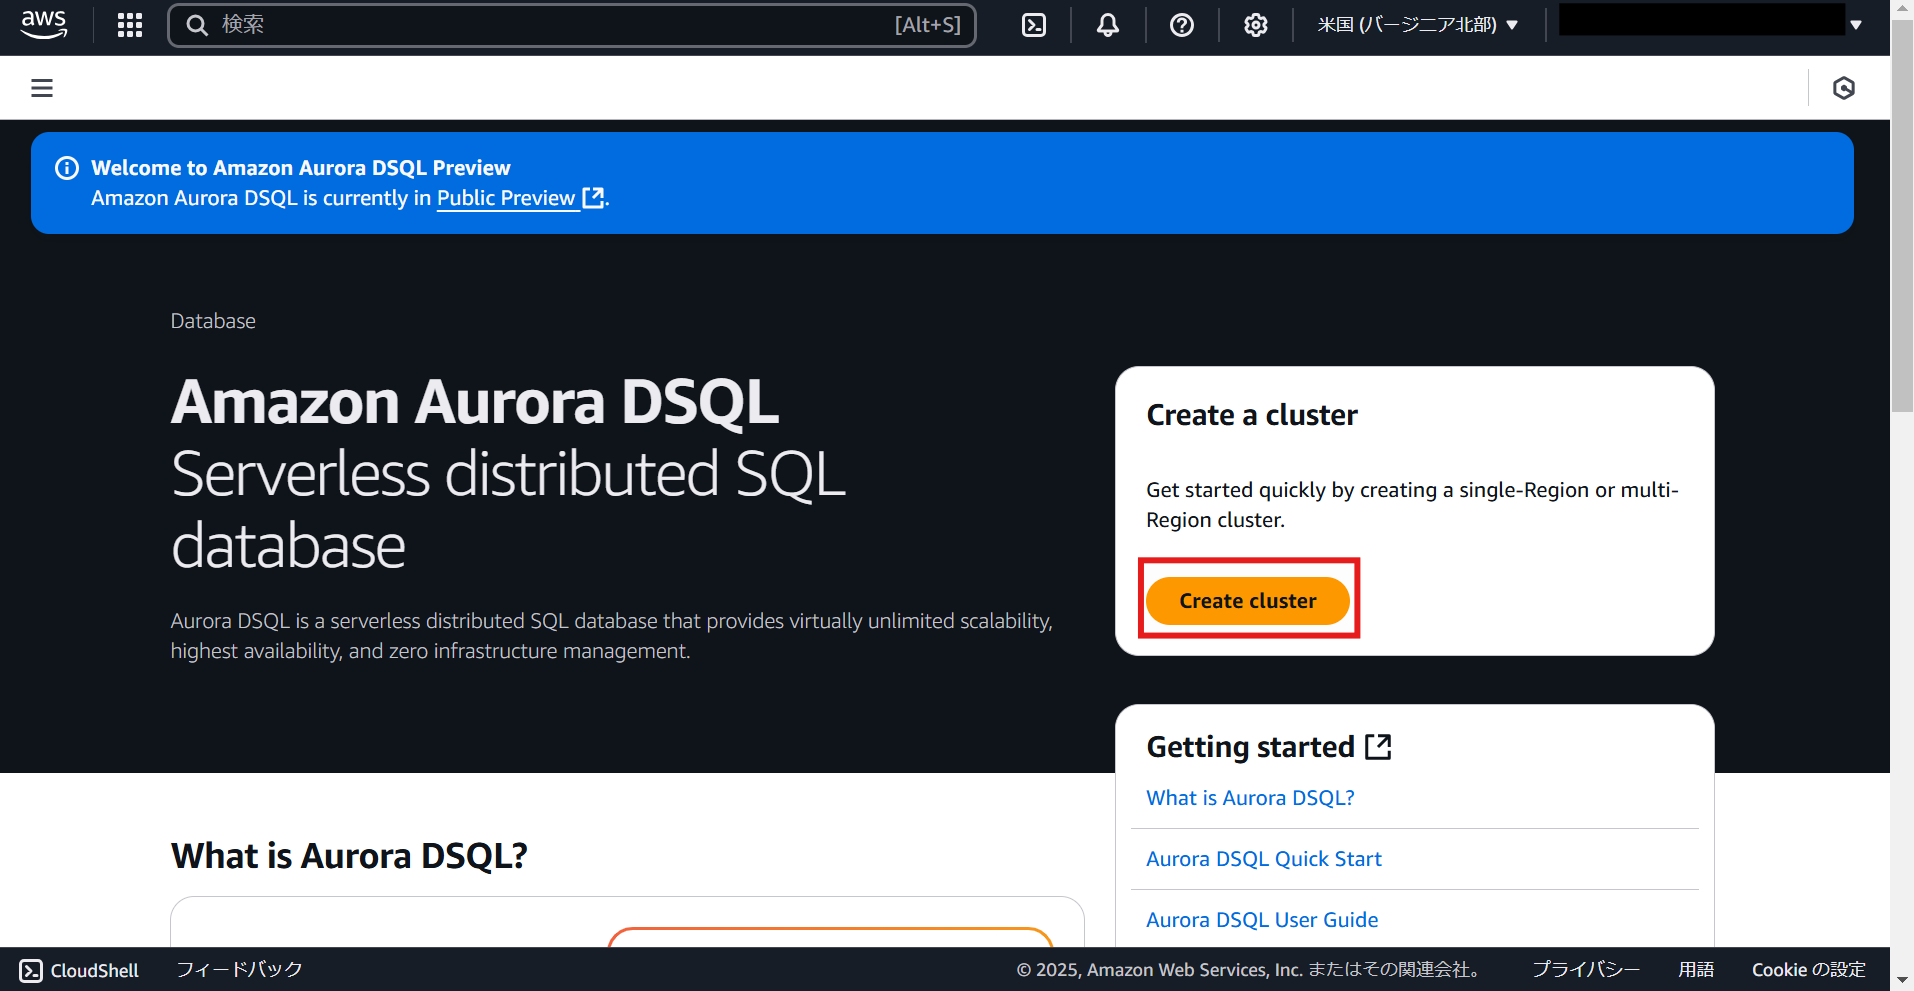Click the Database breadcrumb text
Screen dimensions: 1914x991
coord(213,321)
